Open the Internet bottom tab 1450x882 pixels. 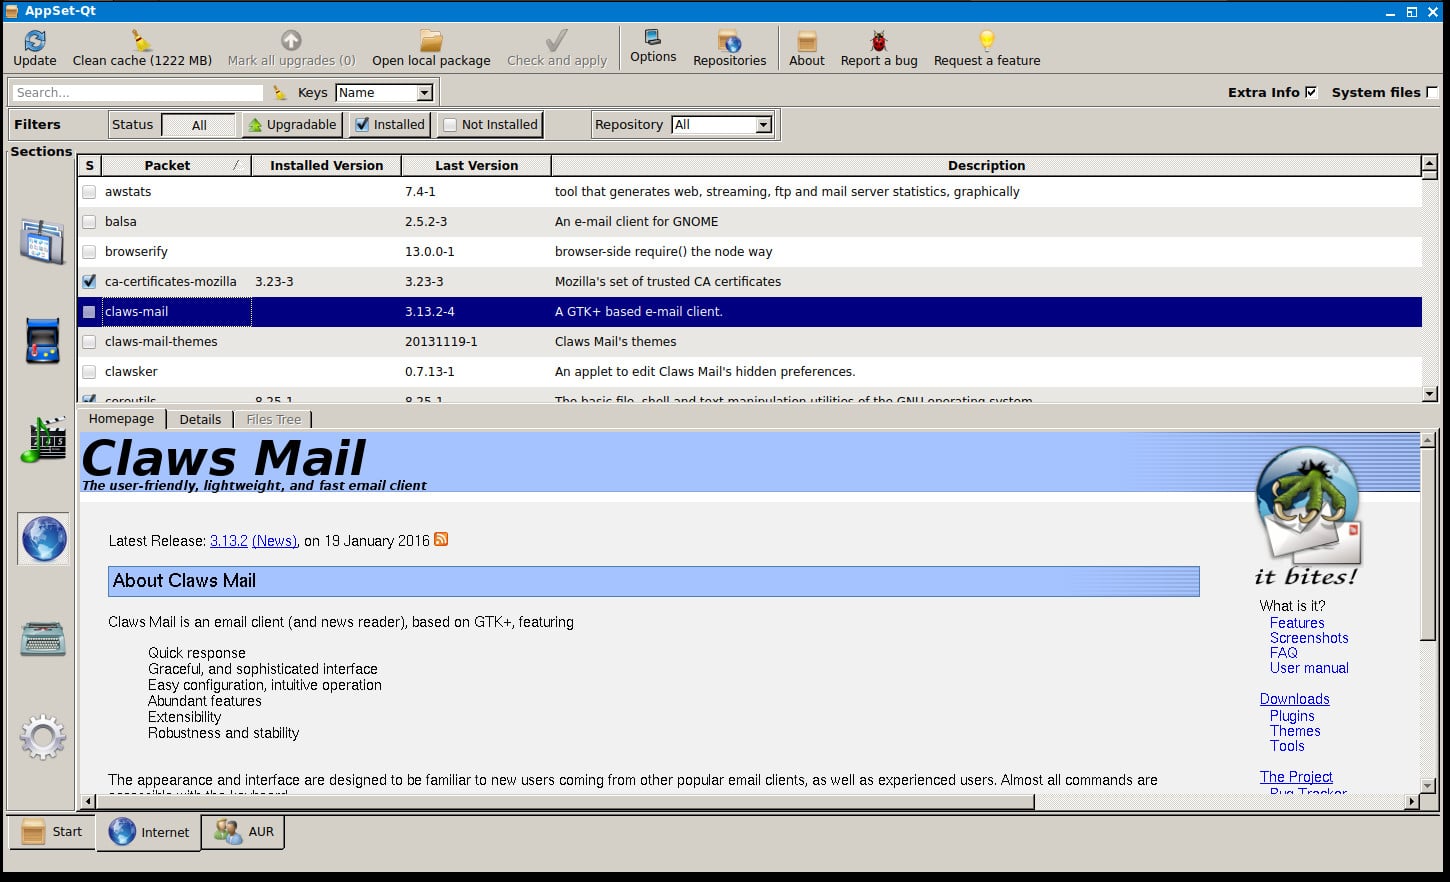[148, 832]
